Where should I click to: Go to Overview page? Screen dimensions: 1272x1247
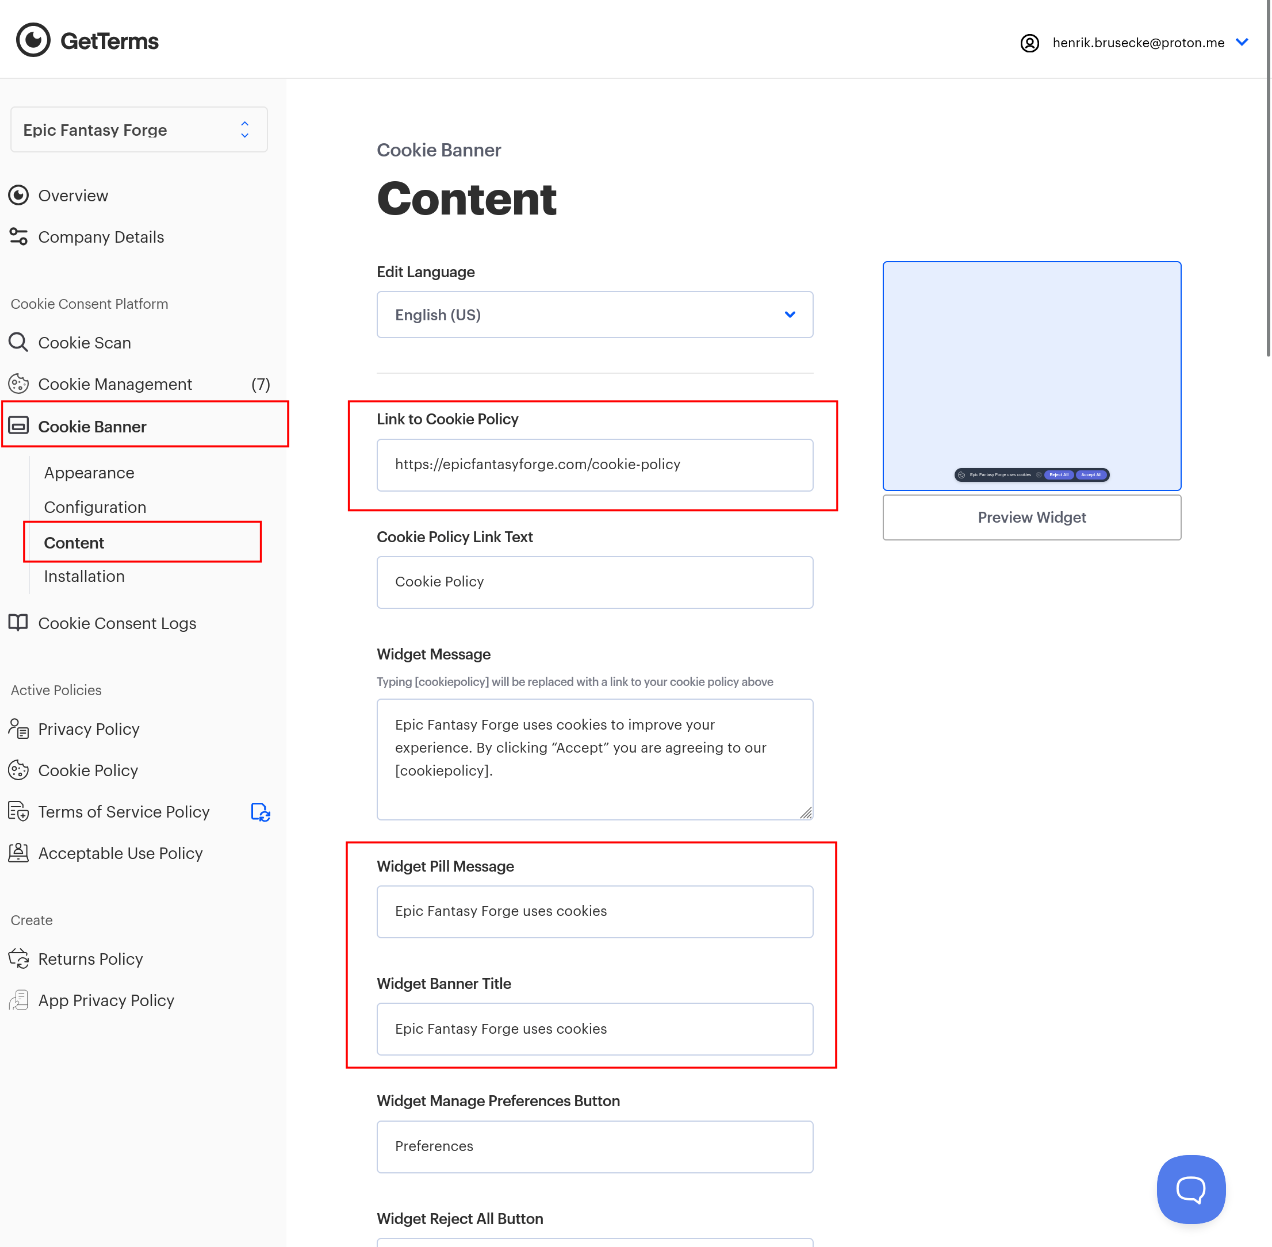point(73,196)
